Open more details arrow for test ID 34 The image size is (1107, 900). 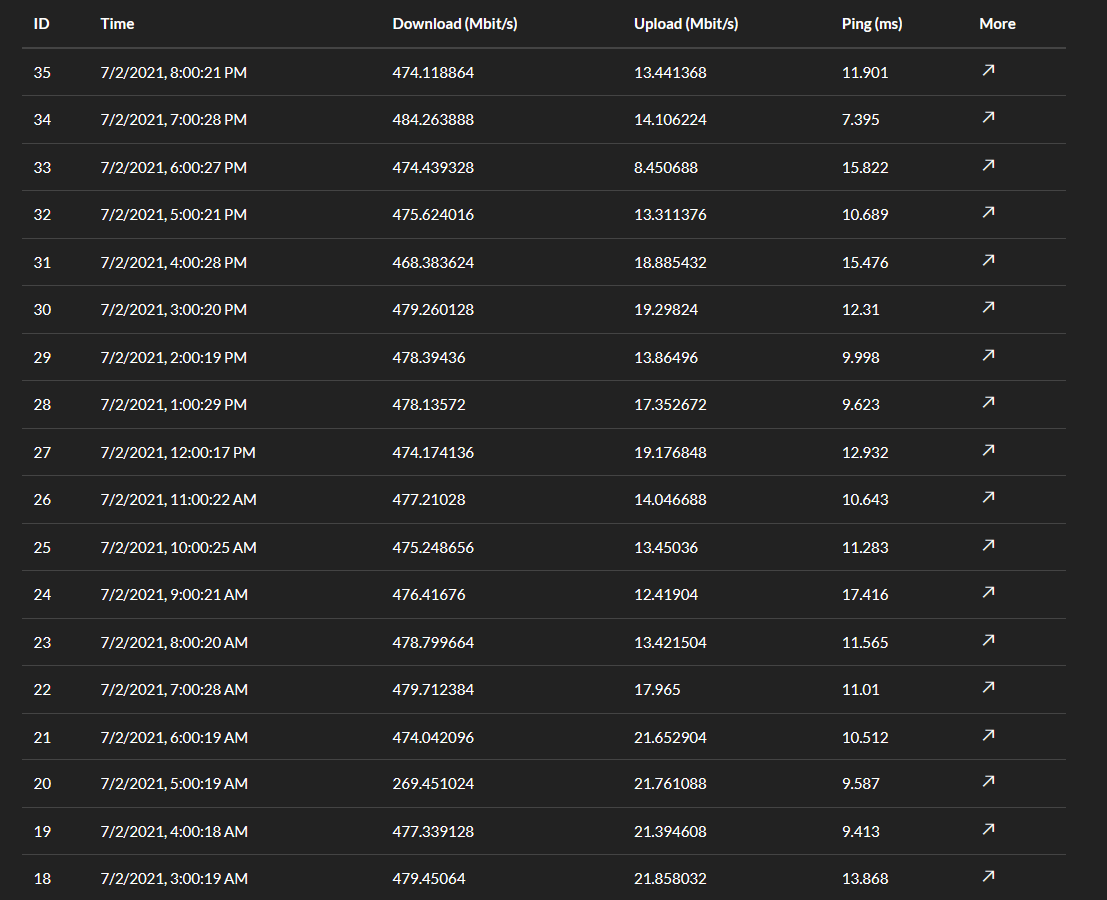click(988, 117)
